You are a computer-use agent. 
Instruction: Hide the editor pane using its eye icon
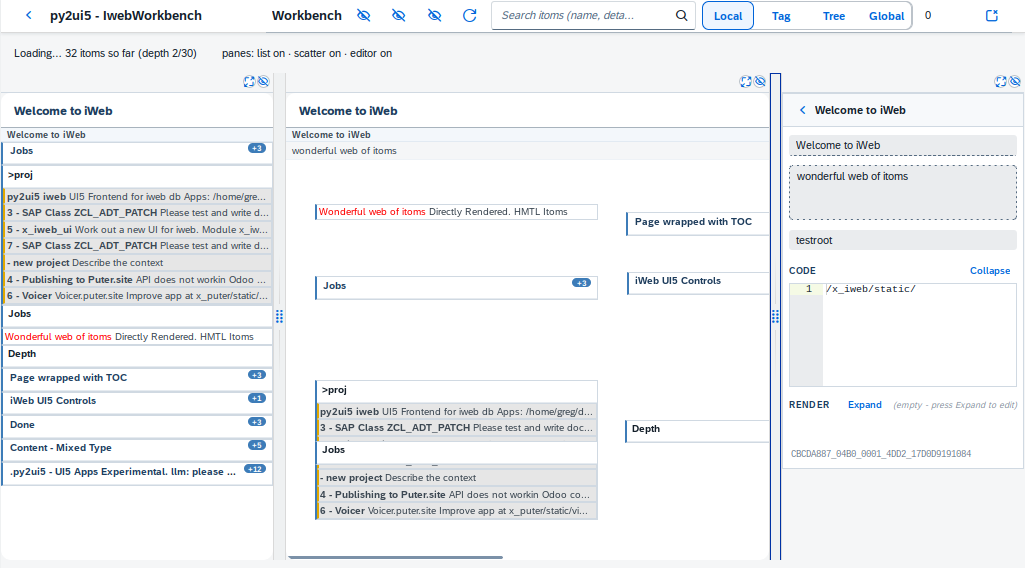click(x=1015, y=82)
